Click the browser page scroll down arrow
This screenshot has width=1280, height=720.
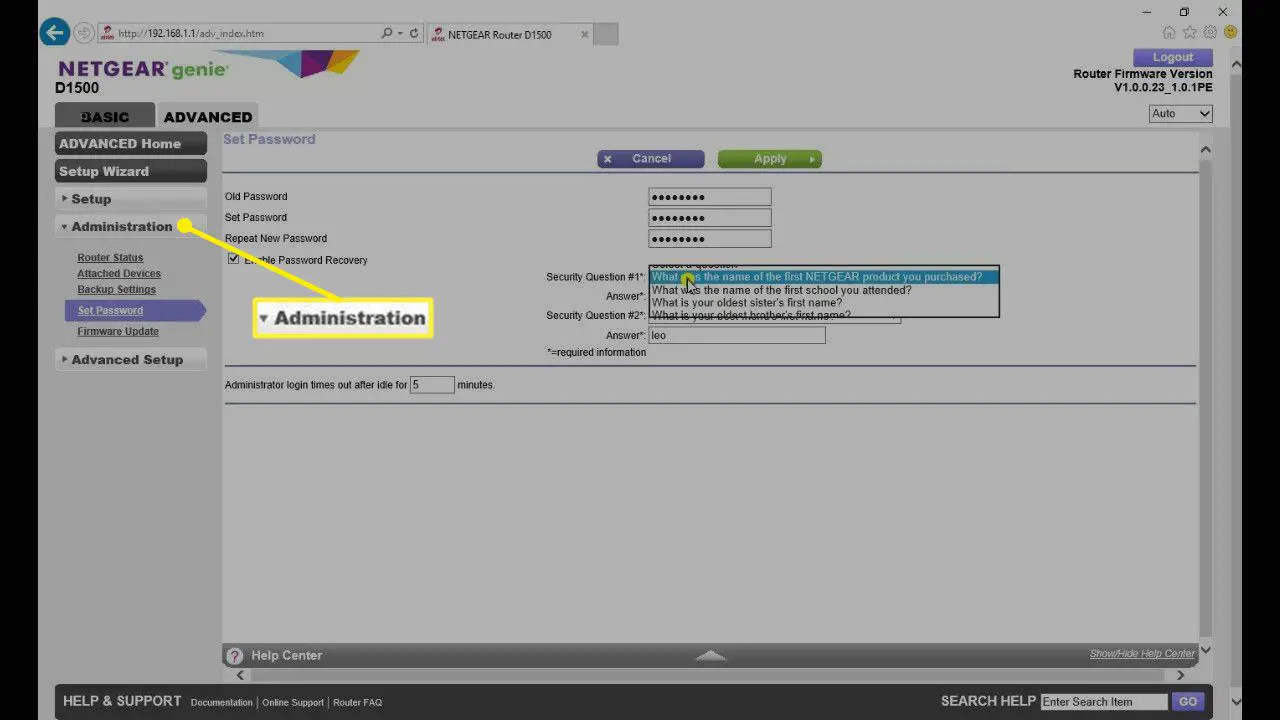1236,702
